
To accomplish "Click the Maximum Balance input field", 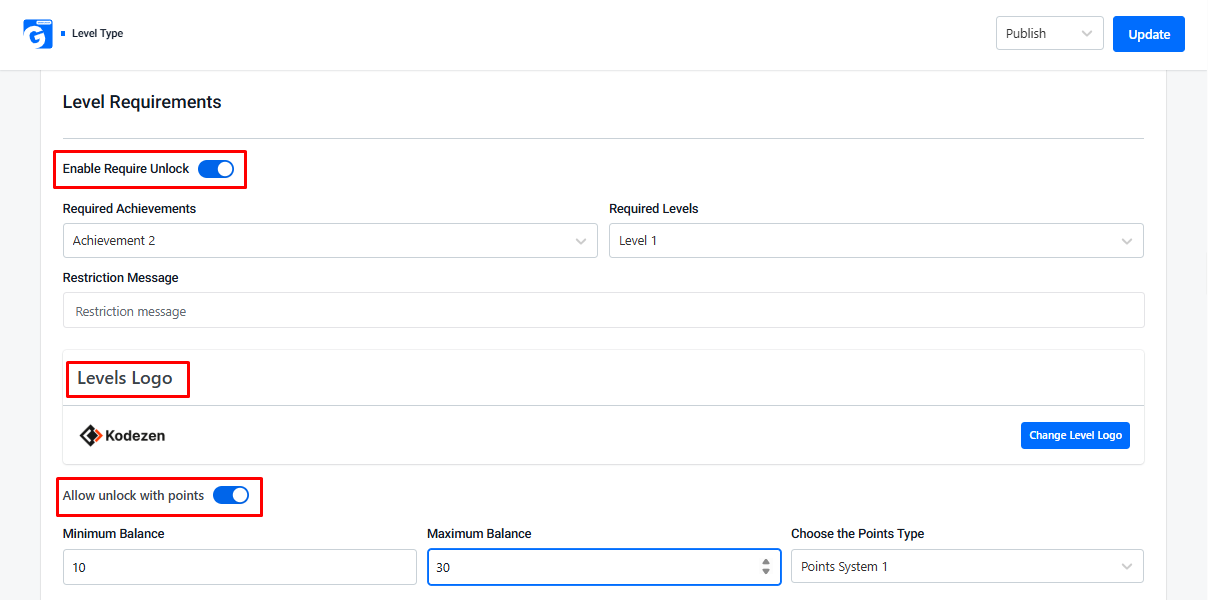I will coord(604,567).
